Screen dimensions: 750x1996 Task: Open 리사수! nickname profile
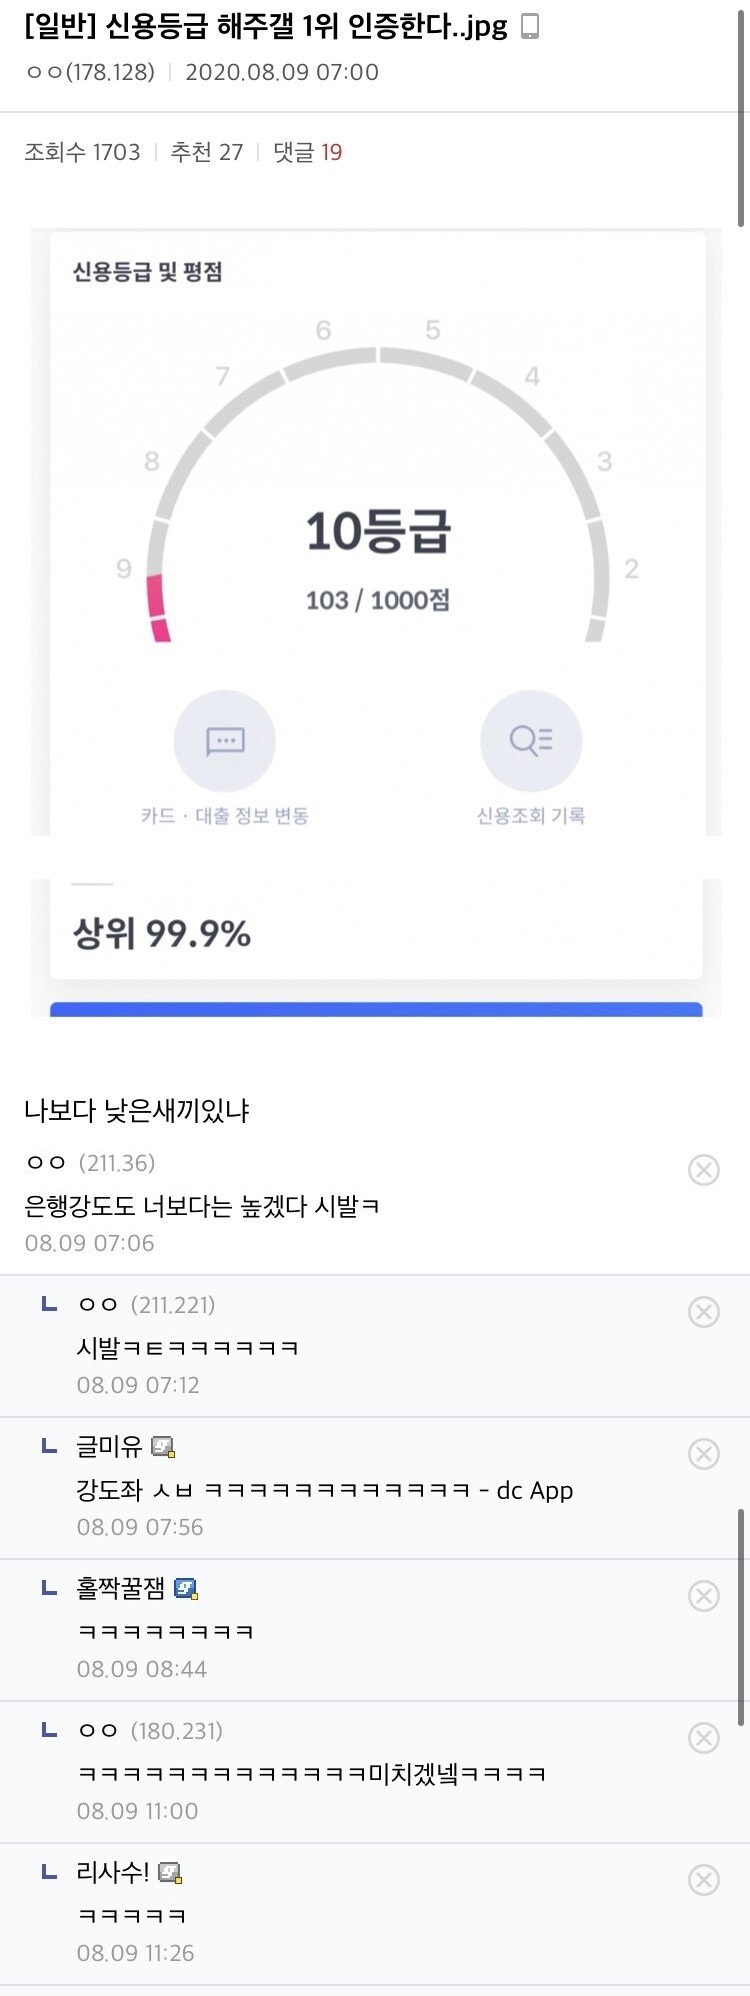113,1873
